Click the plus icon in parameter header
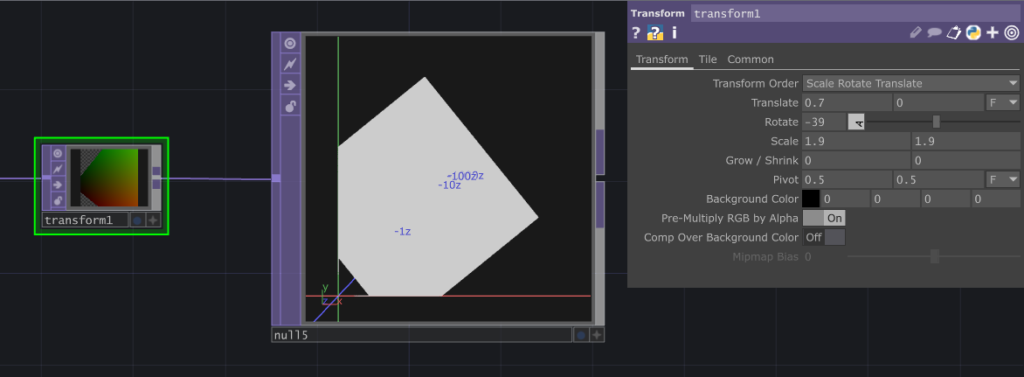Image resolution: width=1024 pixels, height=377 pixels. click(993, 32)
